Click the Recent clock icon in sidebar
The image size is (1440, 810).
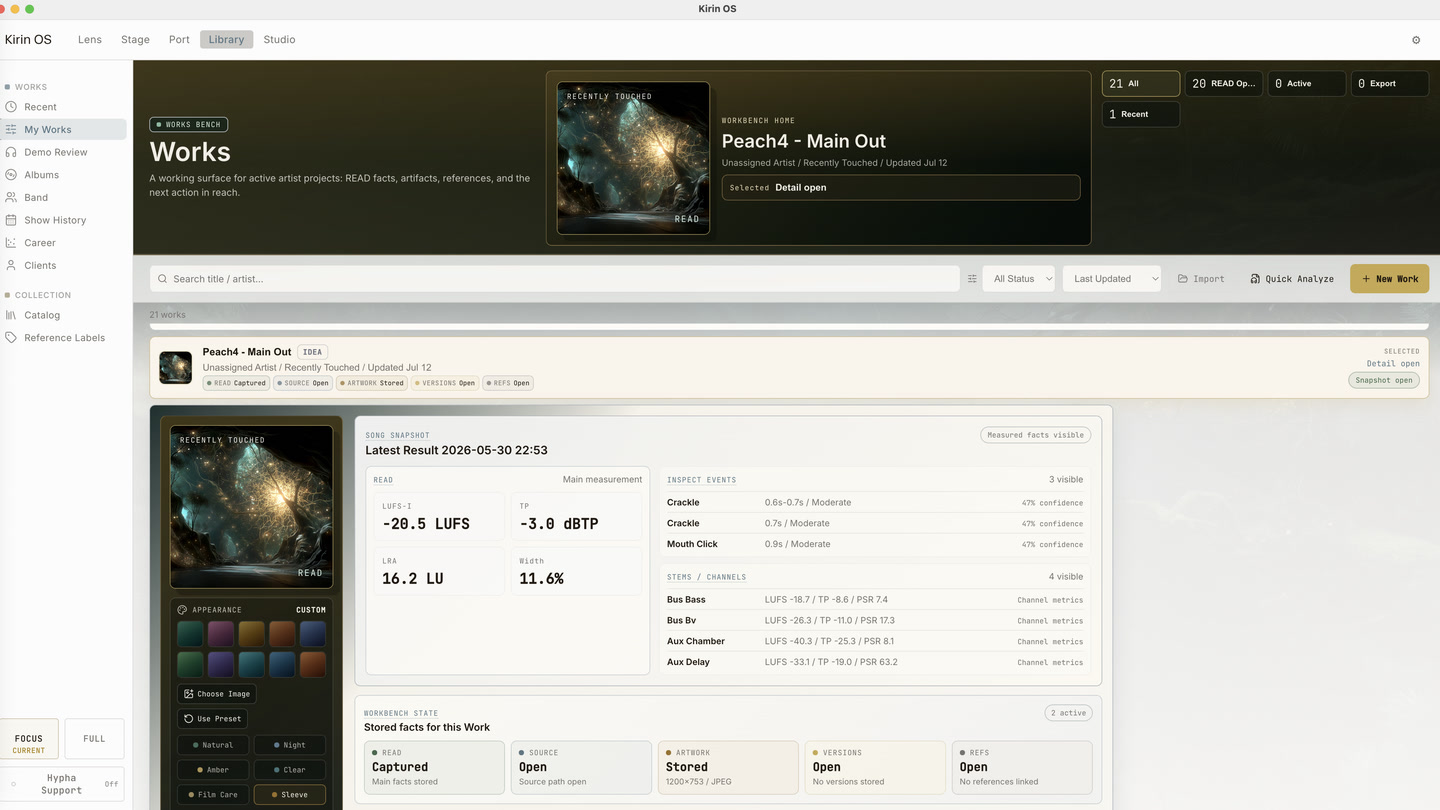[x=11, y=107]
